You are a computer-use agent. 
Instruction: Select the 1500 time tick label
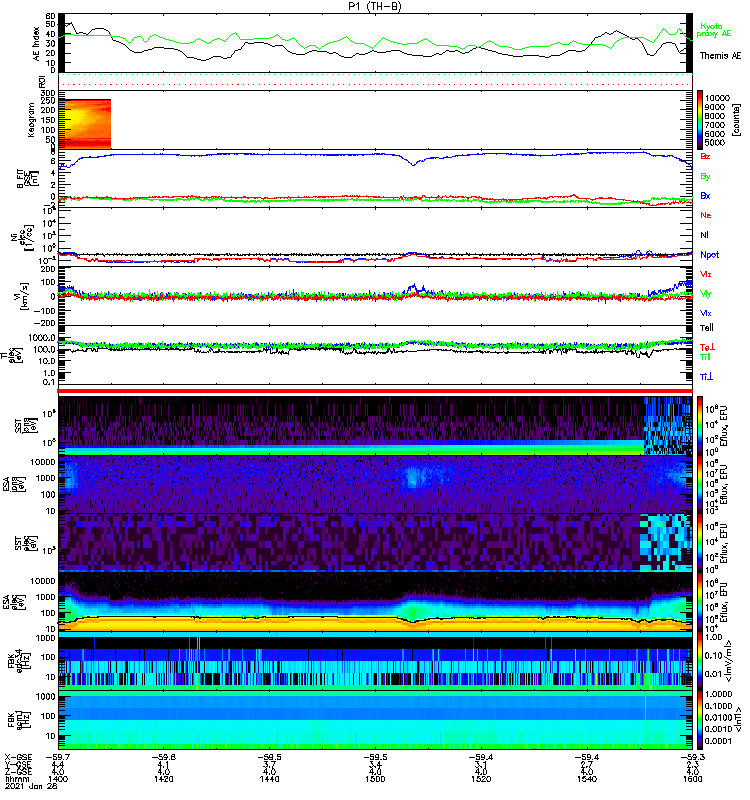(x=375, y=779)
